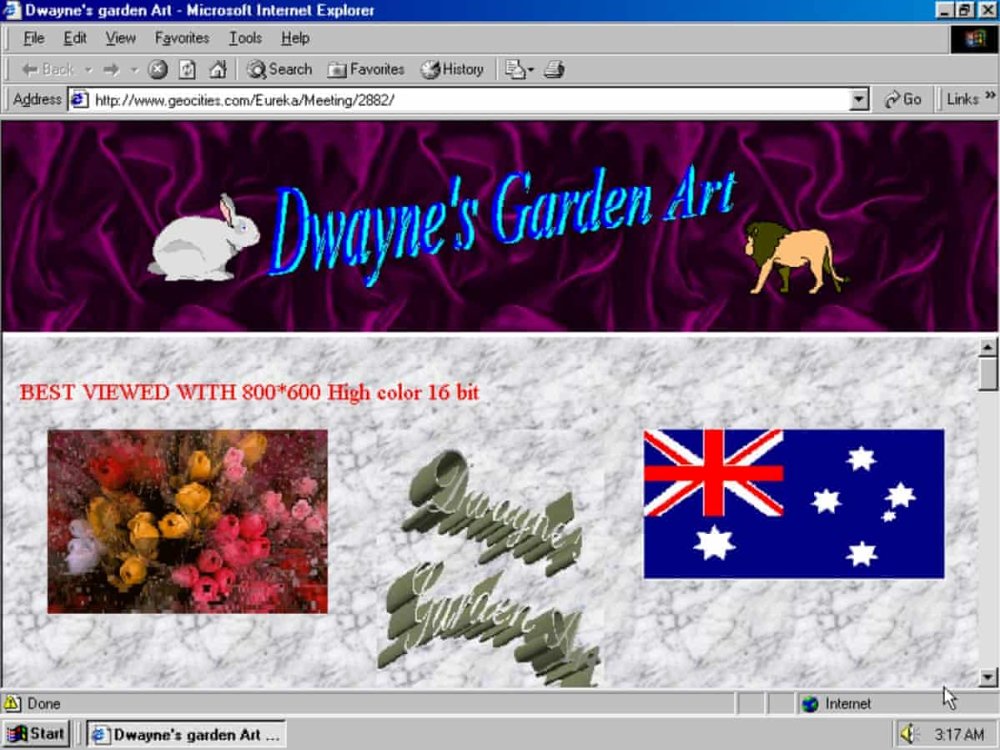Open the Tools menu

click(246, 38)
